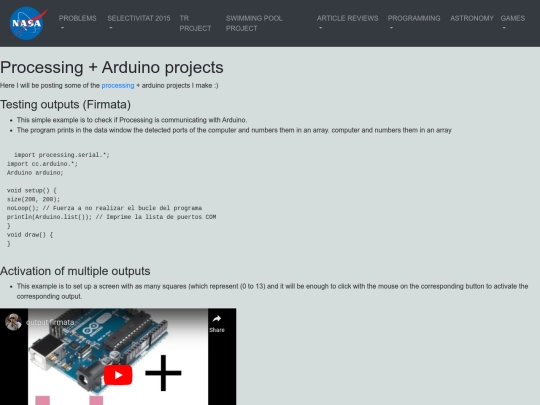Go to the ASTRONOMY page
The width and height of the screenshot is (540, 405).
pyautogui.click(x=472, y=18)
